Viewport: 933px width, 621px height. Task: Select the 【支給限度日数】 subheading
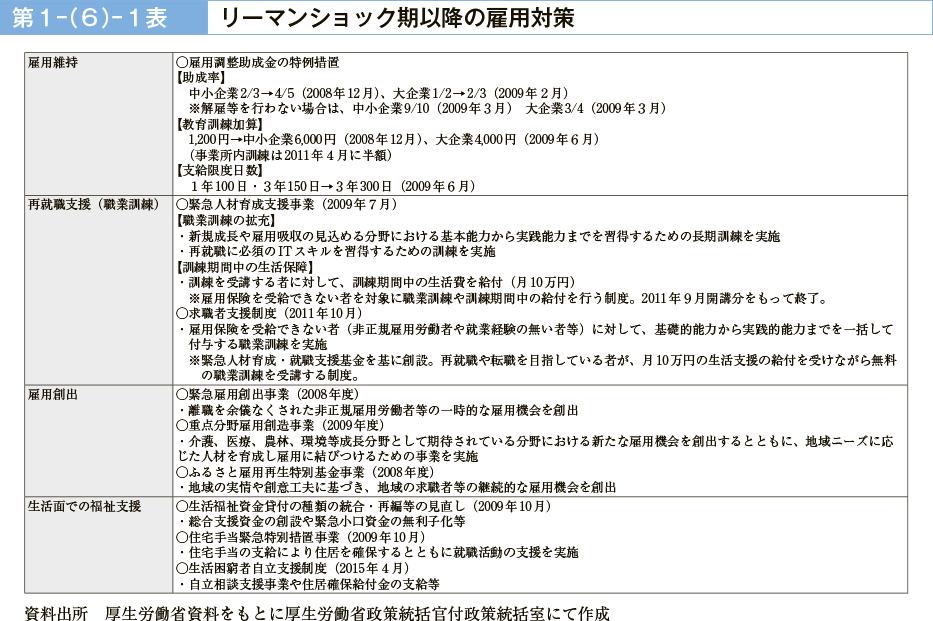tap(213, 171)
